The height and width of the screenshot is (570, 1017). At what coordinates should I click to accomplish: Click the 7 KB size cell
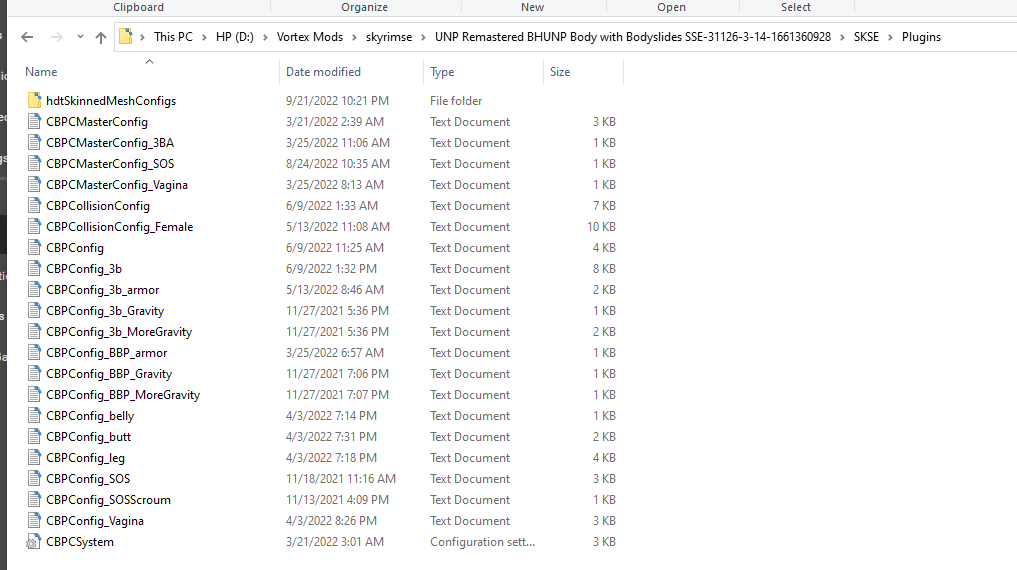tap(604, 206)
